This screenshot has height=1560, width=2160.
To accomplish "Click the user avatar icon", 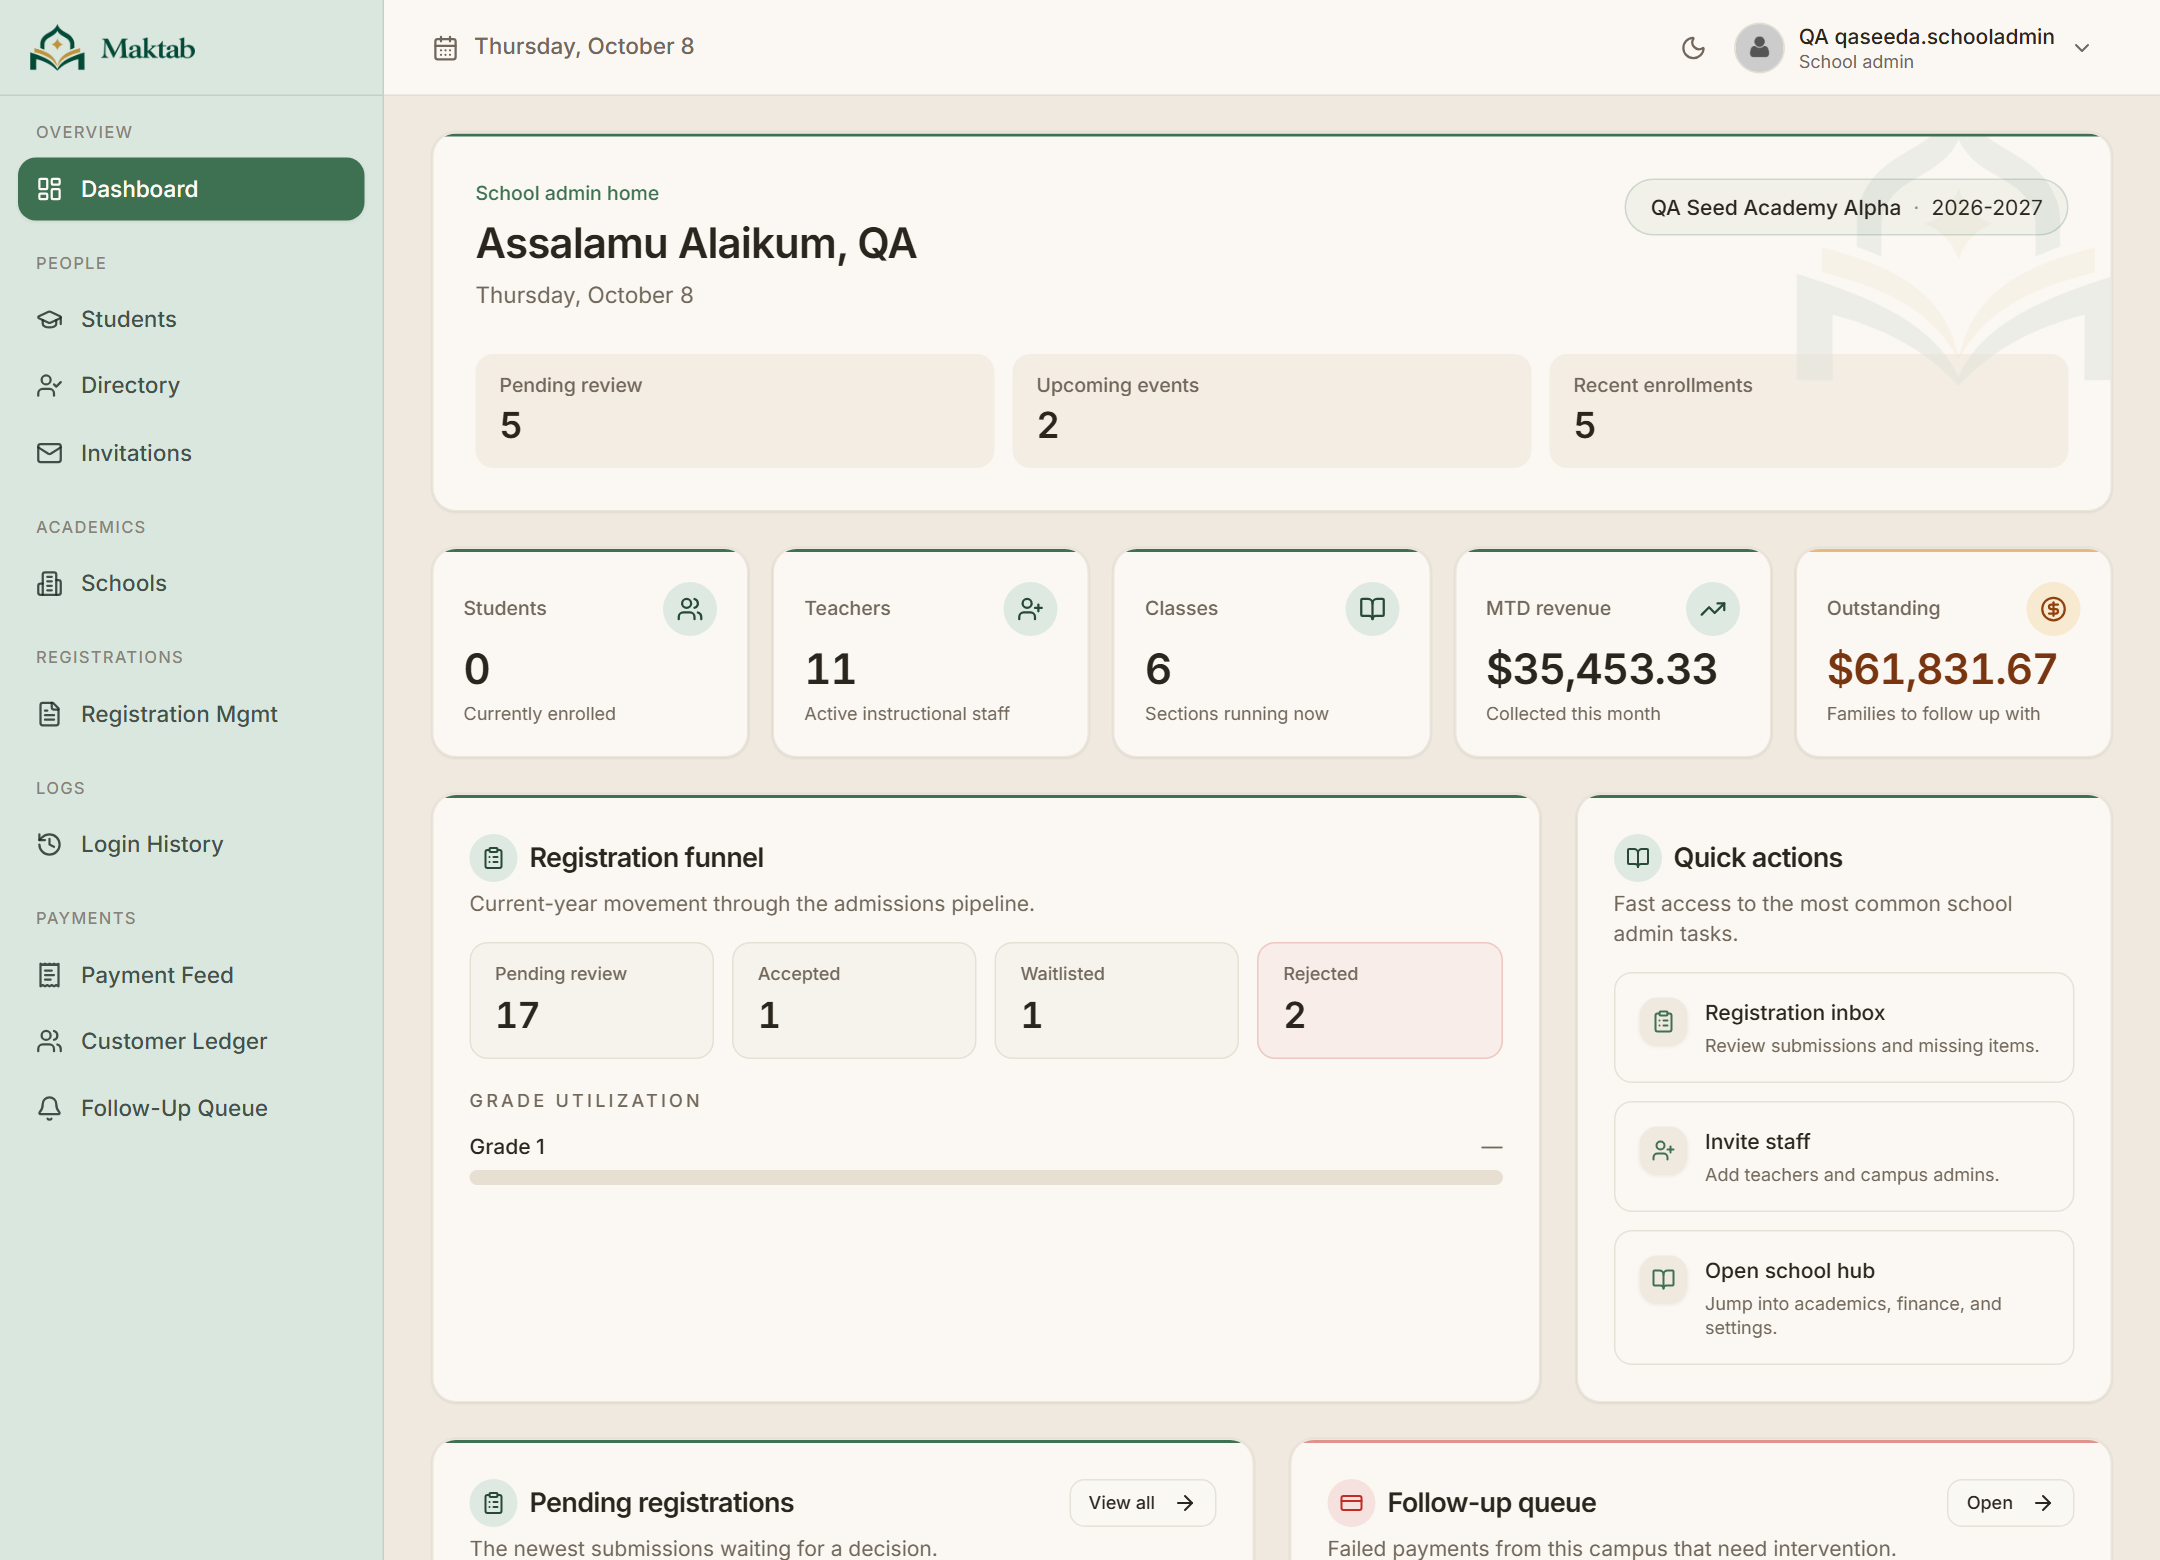I will point(1759,48).
